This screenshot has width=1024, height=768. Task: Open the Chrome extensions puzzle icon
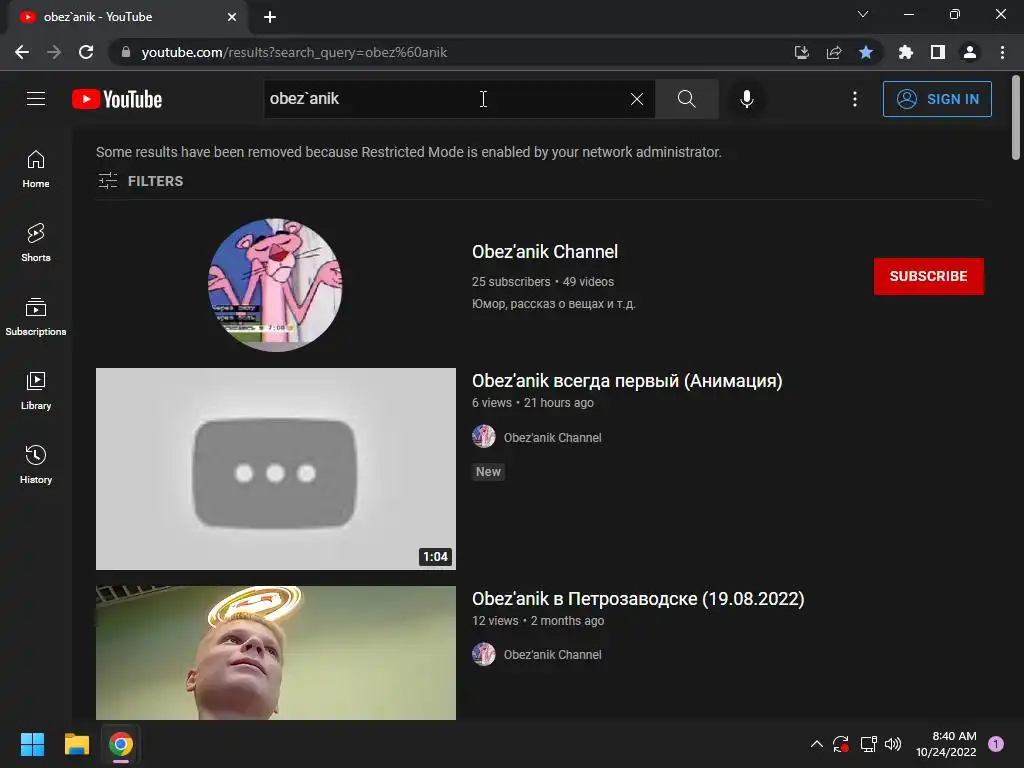[905, 52]
